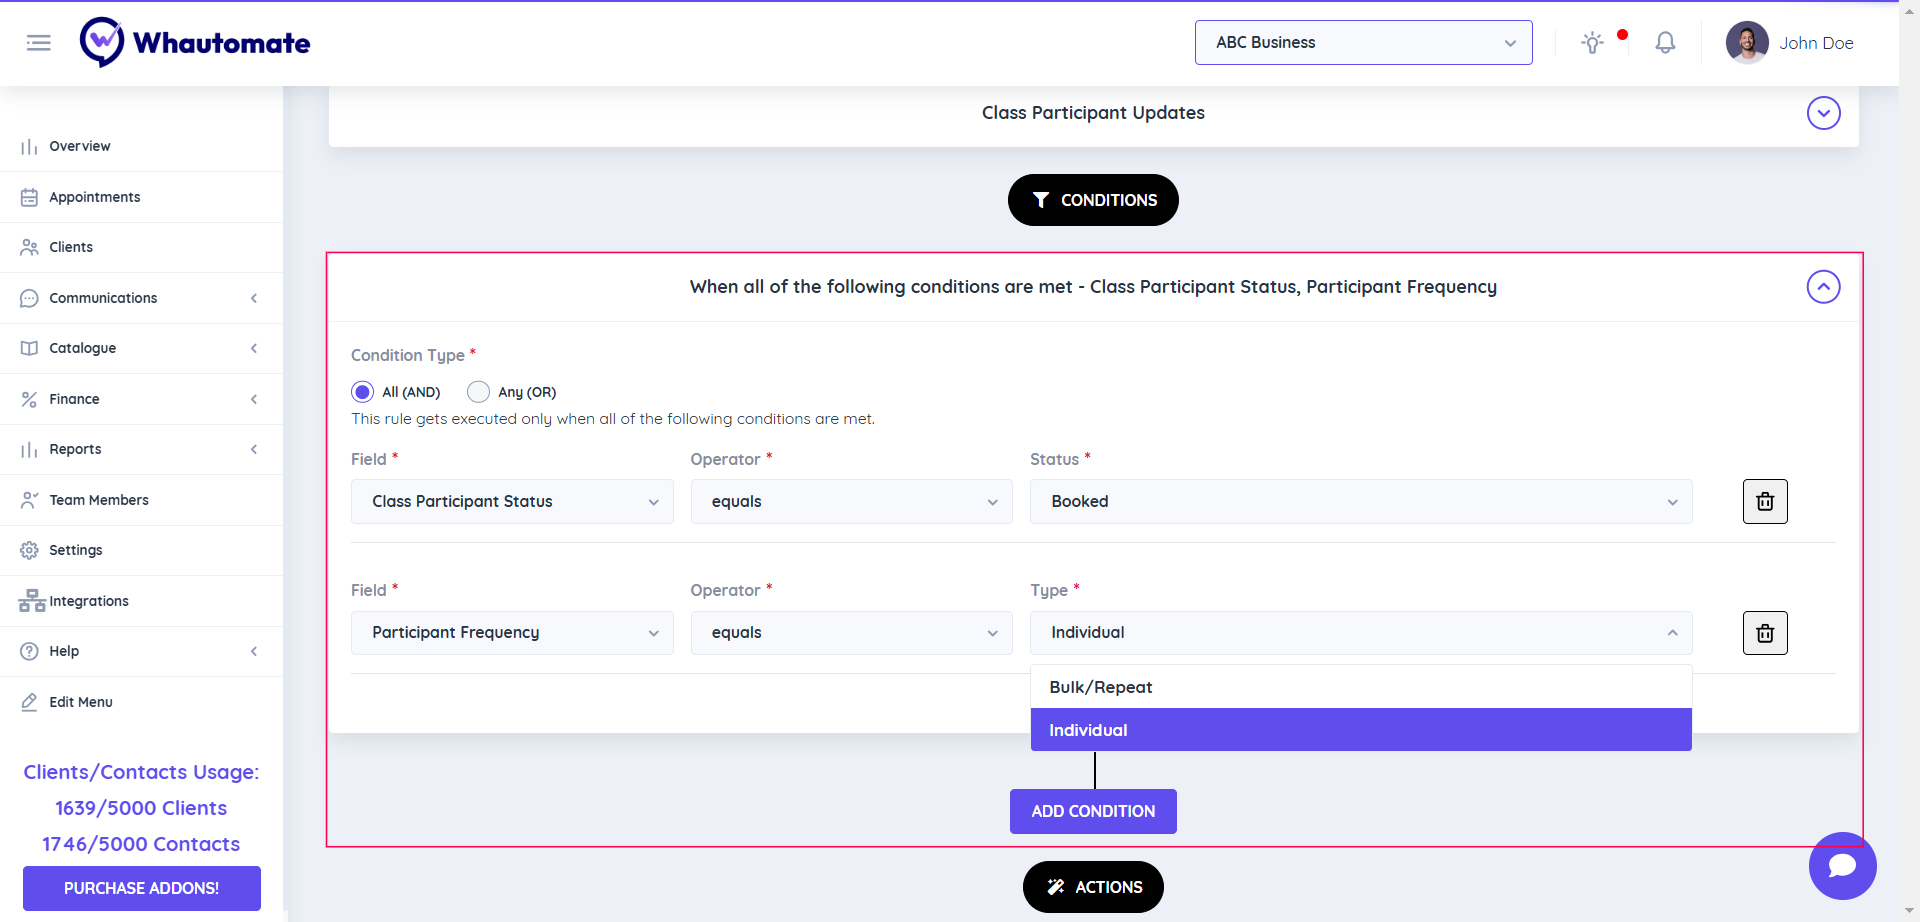Click the ADD CONDITION button
Image resolution: width=1920 pixels, height=922 pixels.
1093,811
